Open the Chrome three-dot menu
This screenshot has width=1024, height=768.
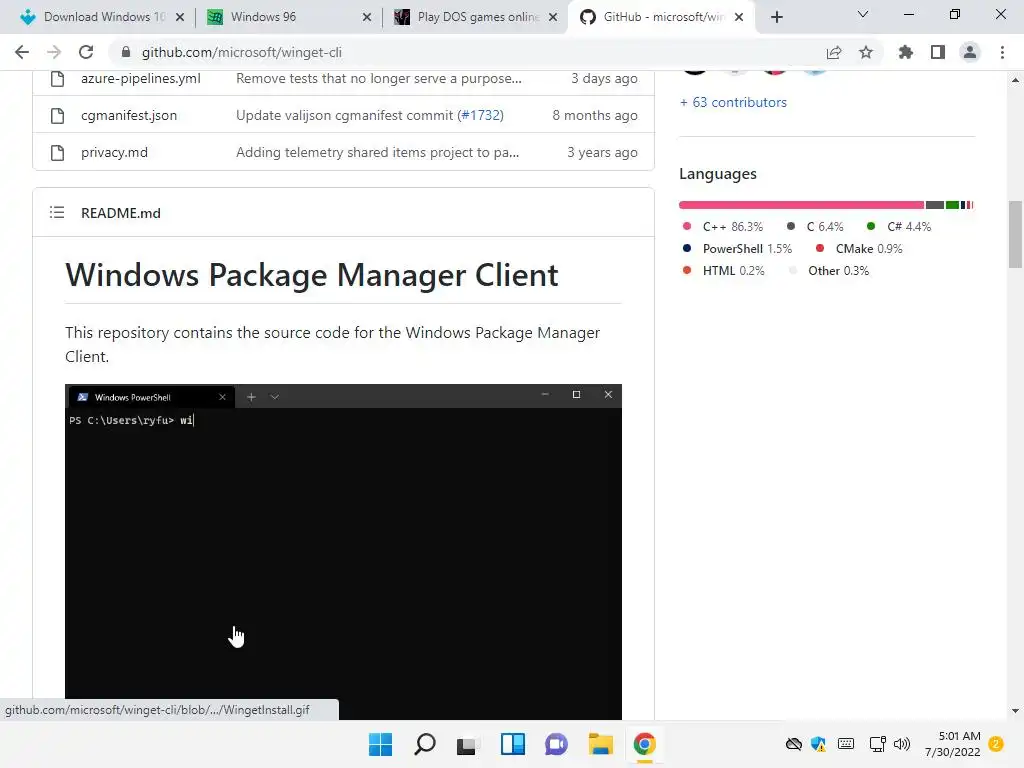[1002, 52]
